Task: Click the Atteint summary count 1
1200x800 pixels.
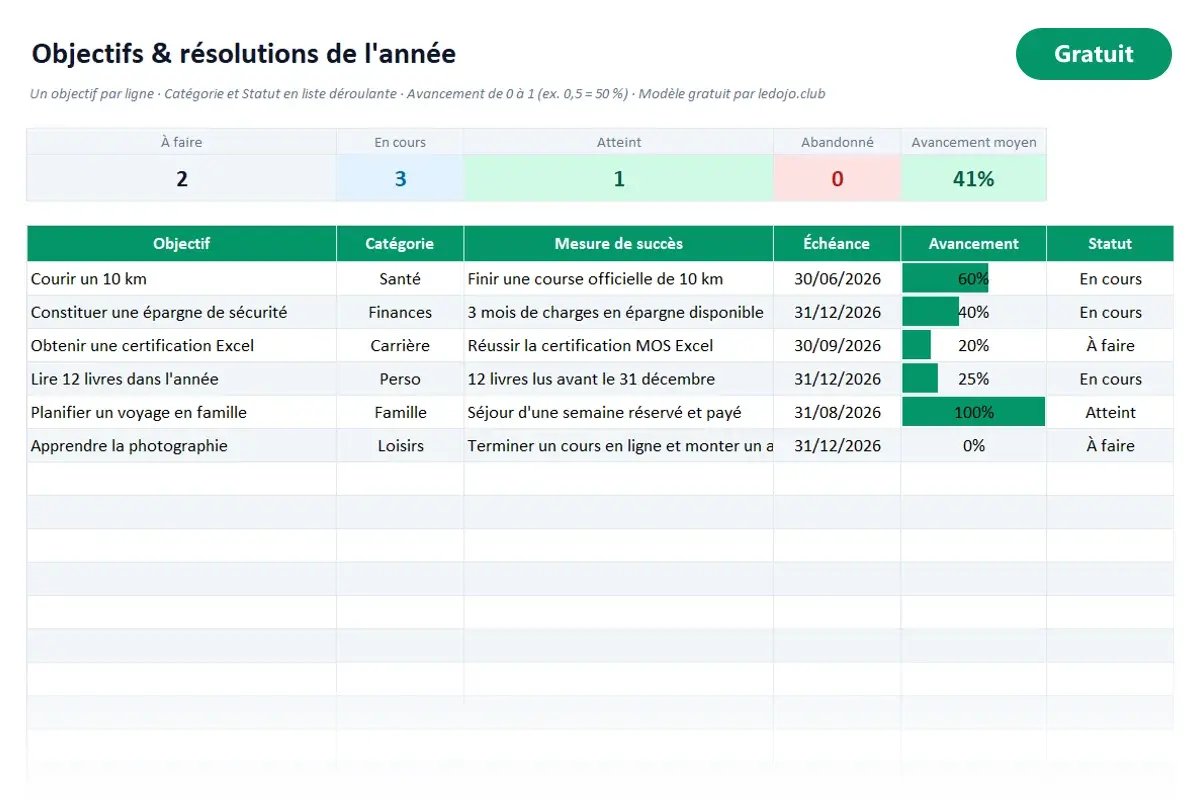Action: (618, 179)
